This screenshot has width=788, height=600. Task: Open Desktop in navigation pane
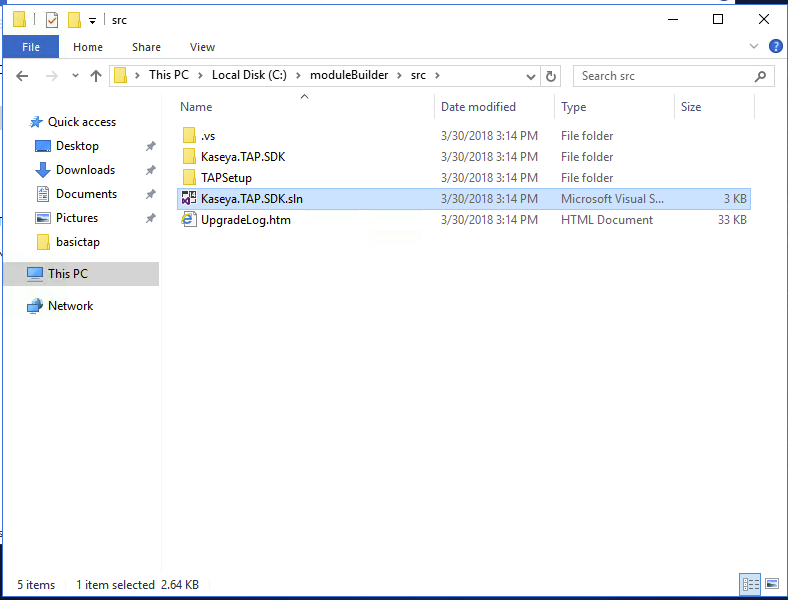point(77,146)
